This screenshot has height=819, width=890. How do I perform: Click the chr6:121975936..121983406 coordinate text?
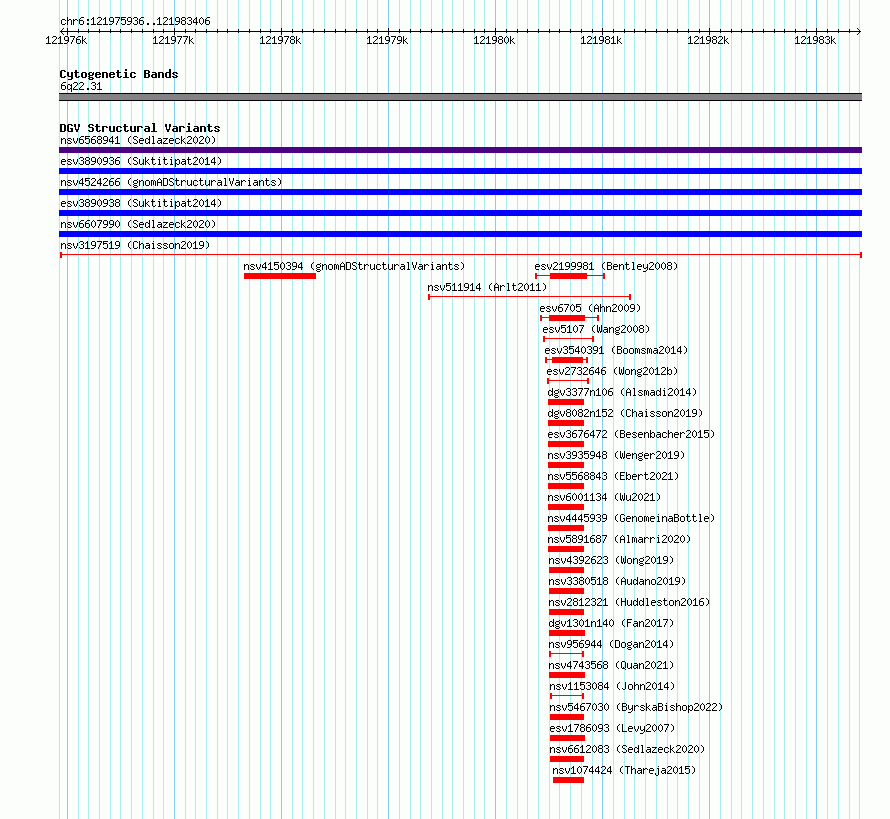coord(135,21)
